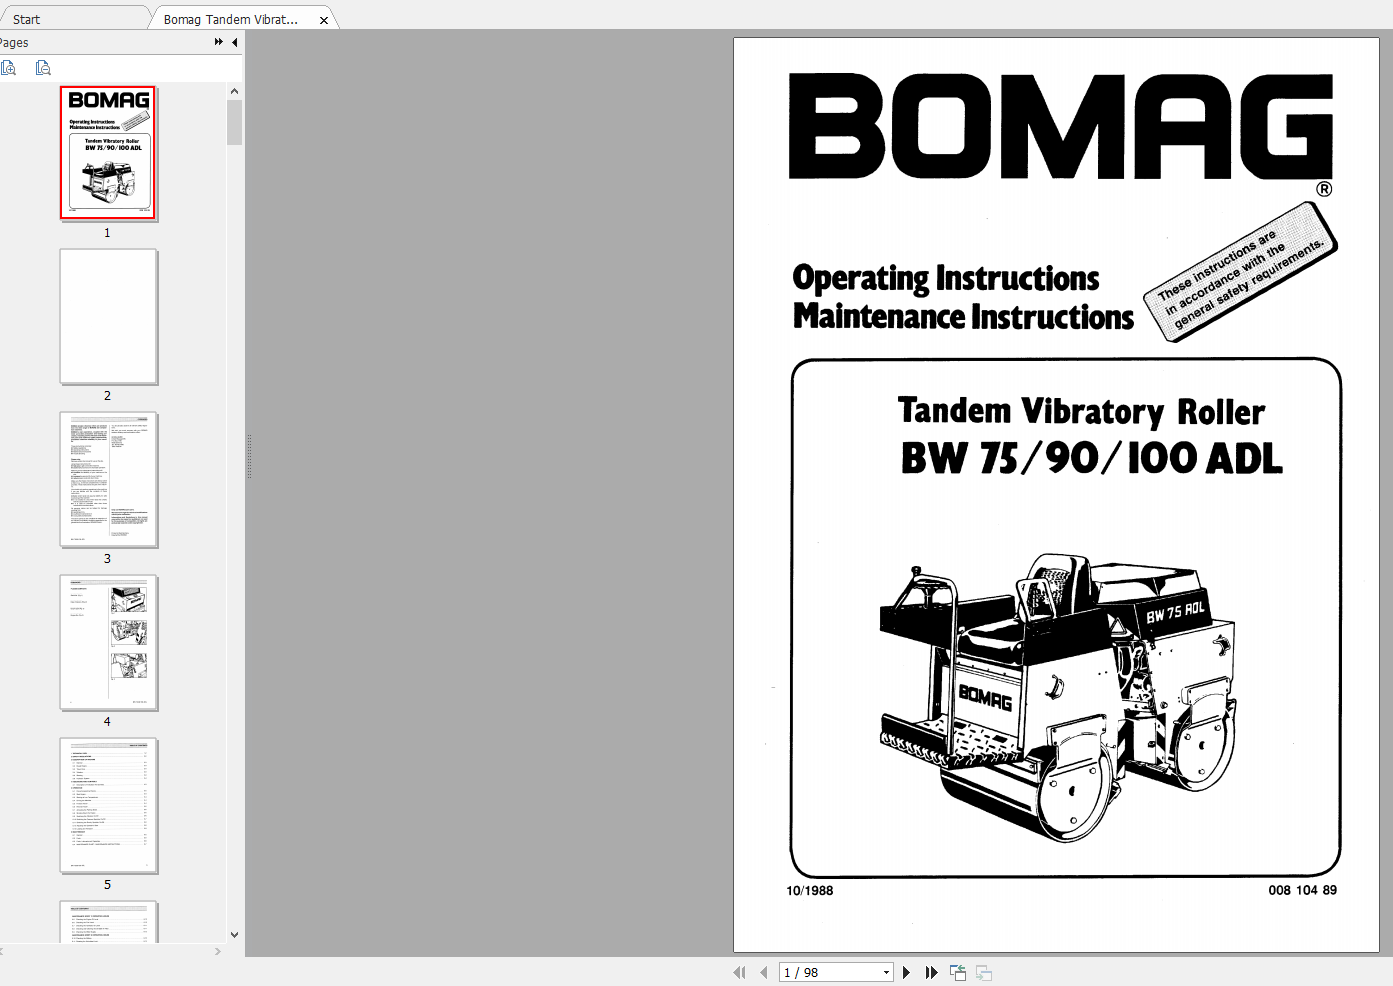Viewport: 1393px width, 986px height.
Task: Expand the Pages panel with double arrow
Action: (x=219, y=42)
